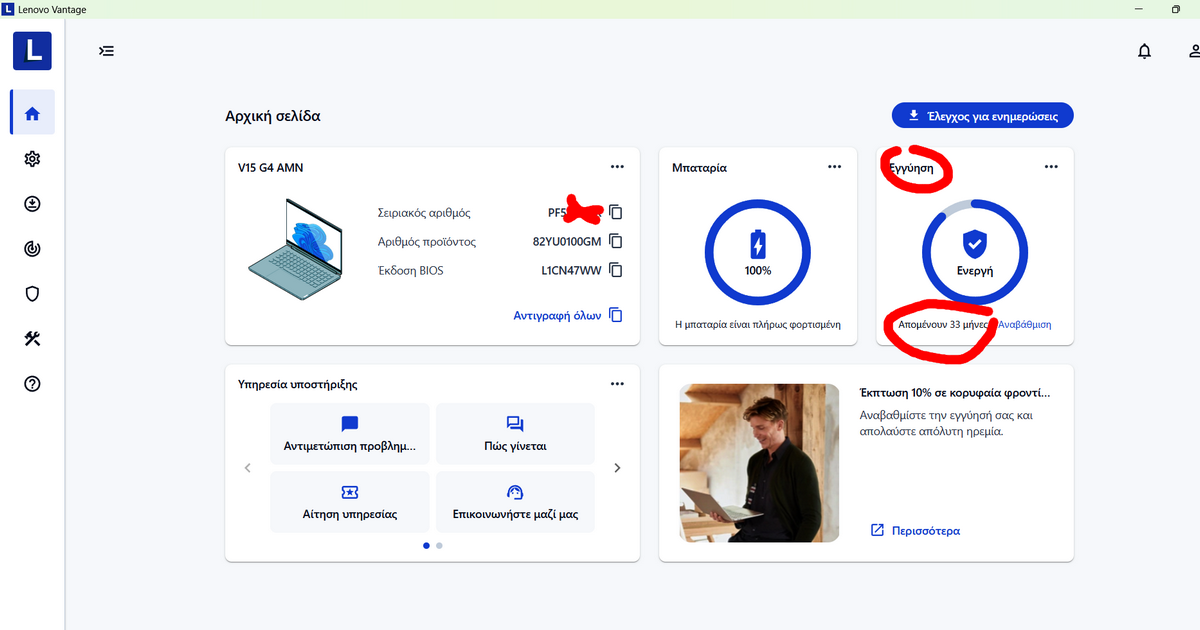The width and height of the screenshot is (1200, 630).
Task: Click Έλεγχος για ενημερώσεις button
Action: (982, 115)
